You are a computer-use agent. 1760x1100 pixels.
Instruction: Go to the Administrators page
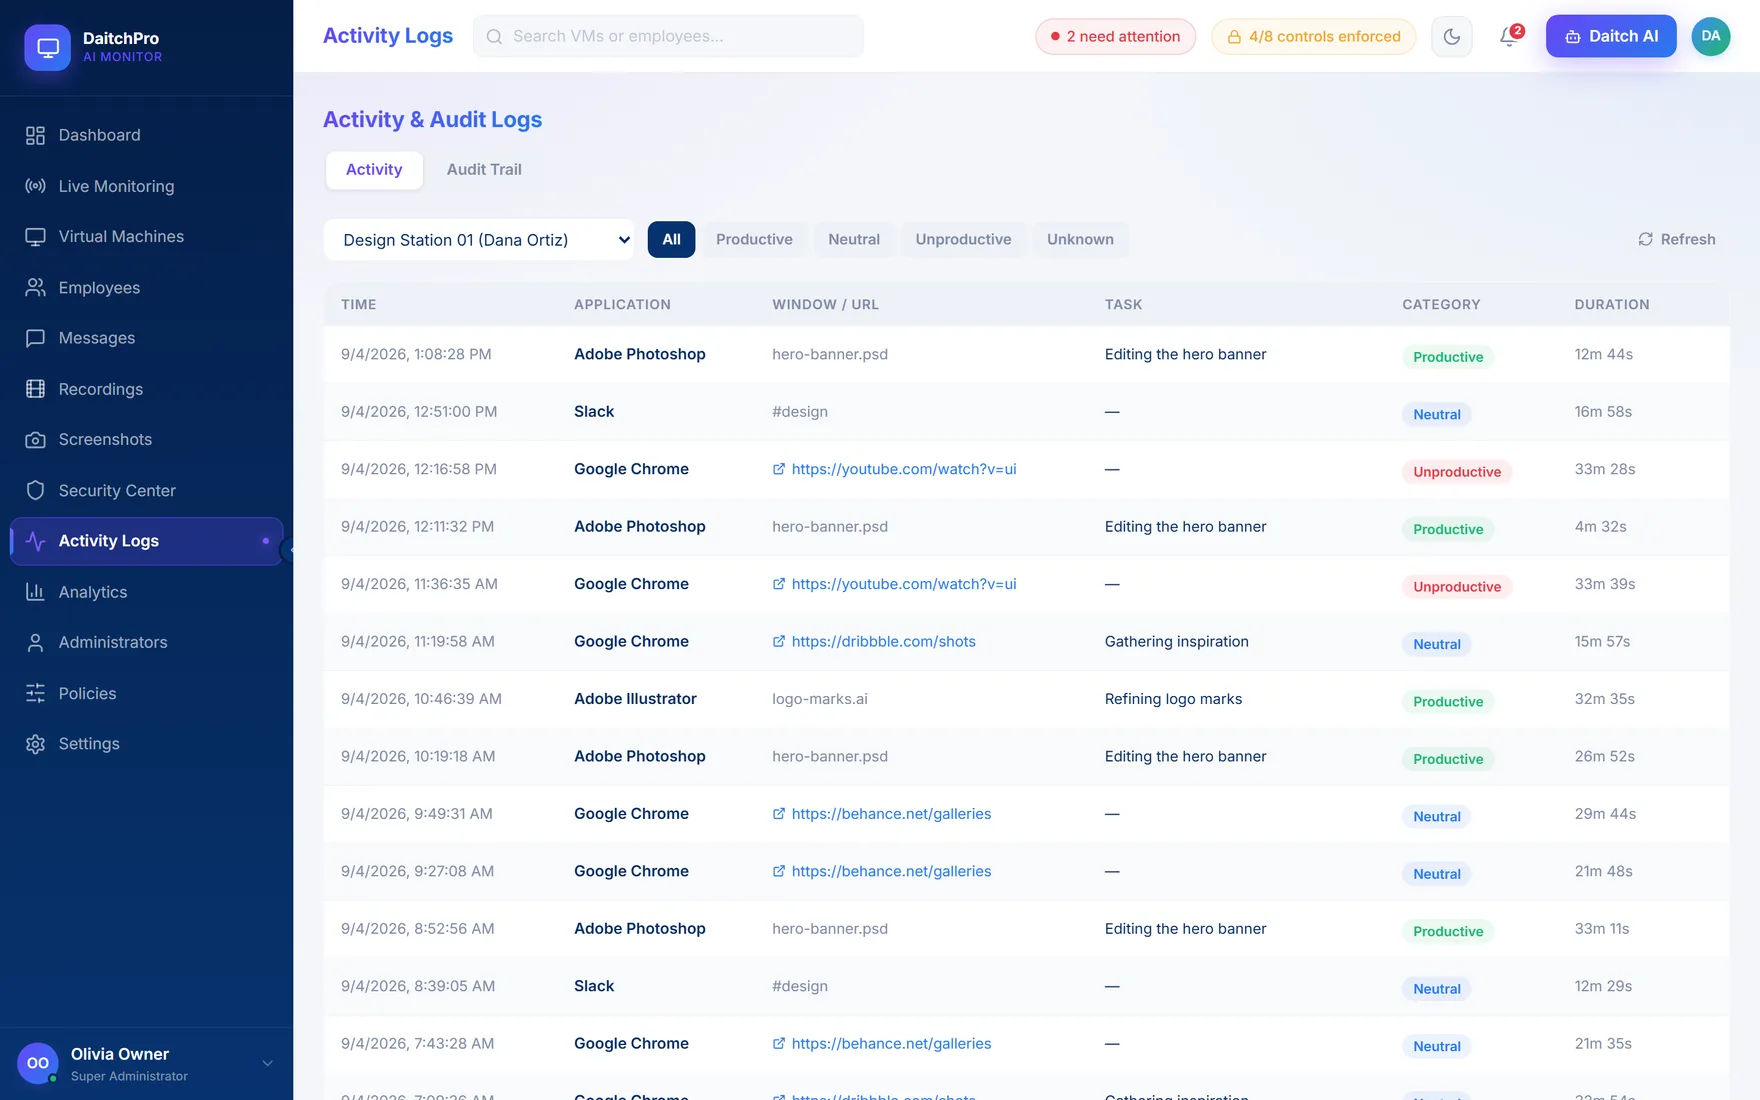pyautogui.click(x=147, y=642)
